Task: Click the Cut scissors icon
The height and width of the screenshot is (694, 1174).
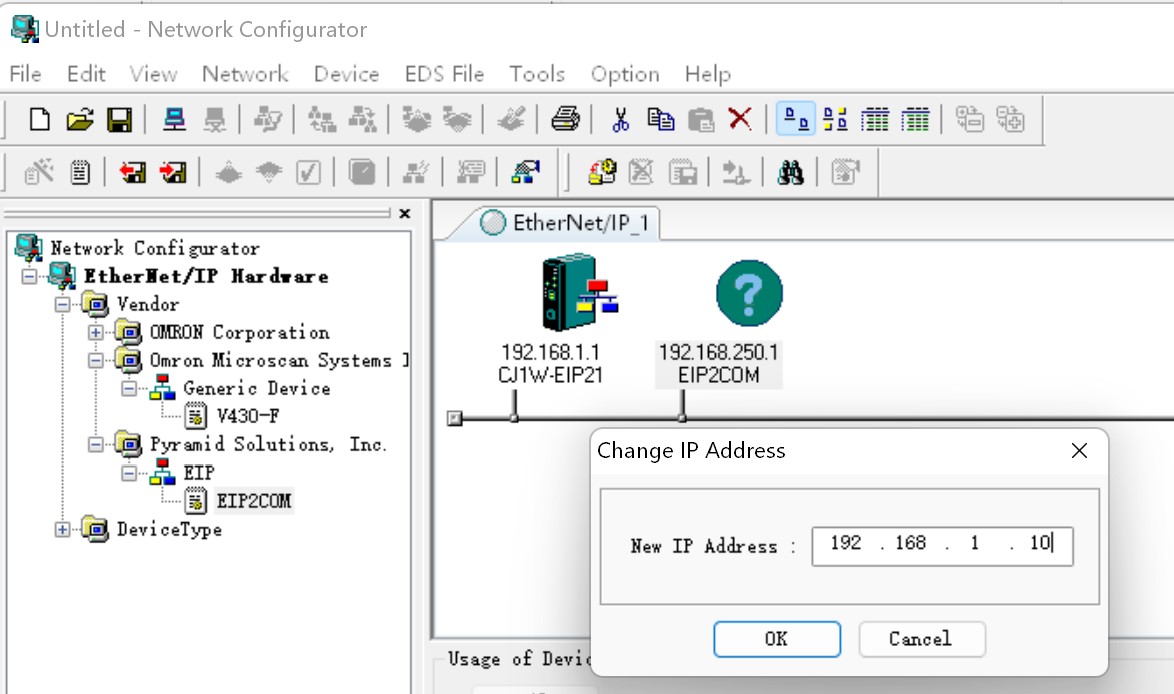Action: pyautogui.click(x=621, y=119)
